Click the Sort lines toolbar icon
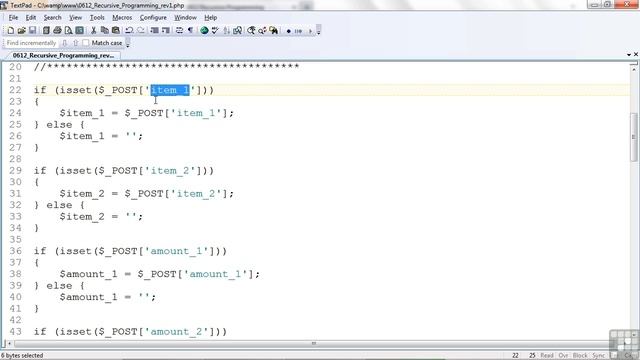Image resolution: width=640 pixels, height=360 pixels. tap(227, 31)
